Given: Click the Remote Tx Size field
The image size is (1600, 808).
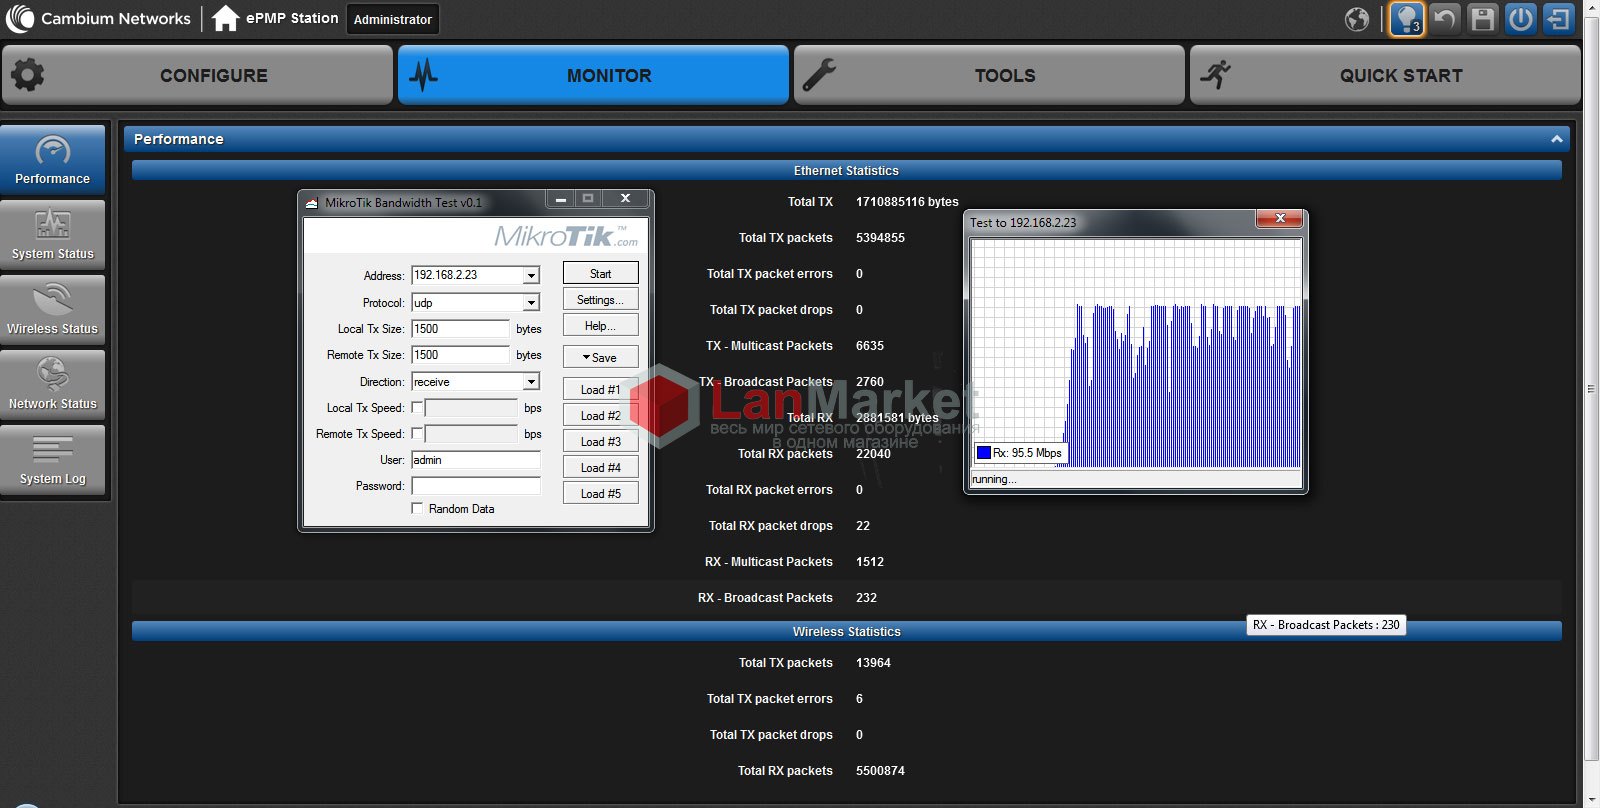Looking at the screenshot, I should click(x=461, y=355).
